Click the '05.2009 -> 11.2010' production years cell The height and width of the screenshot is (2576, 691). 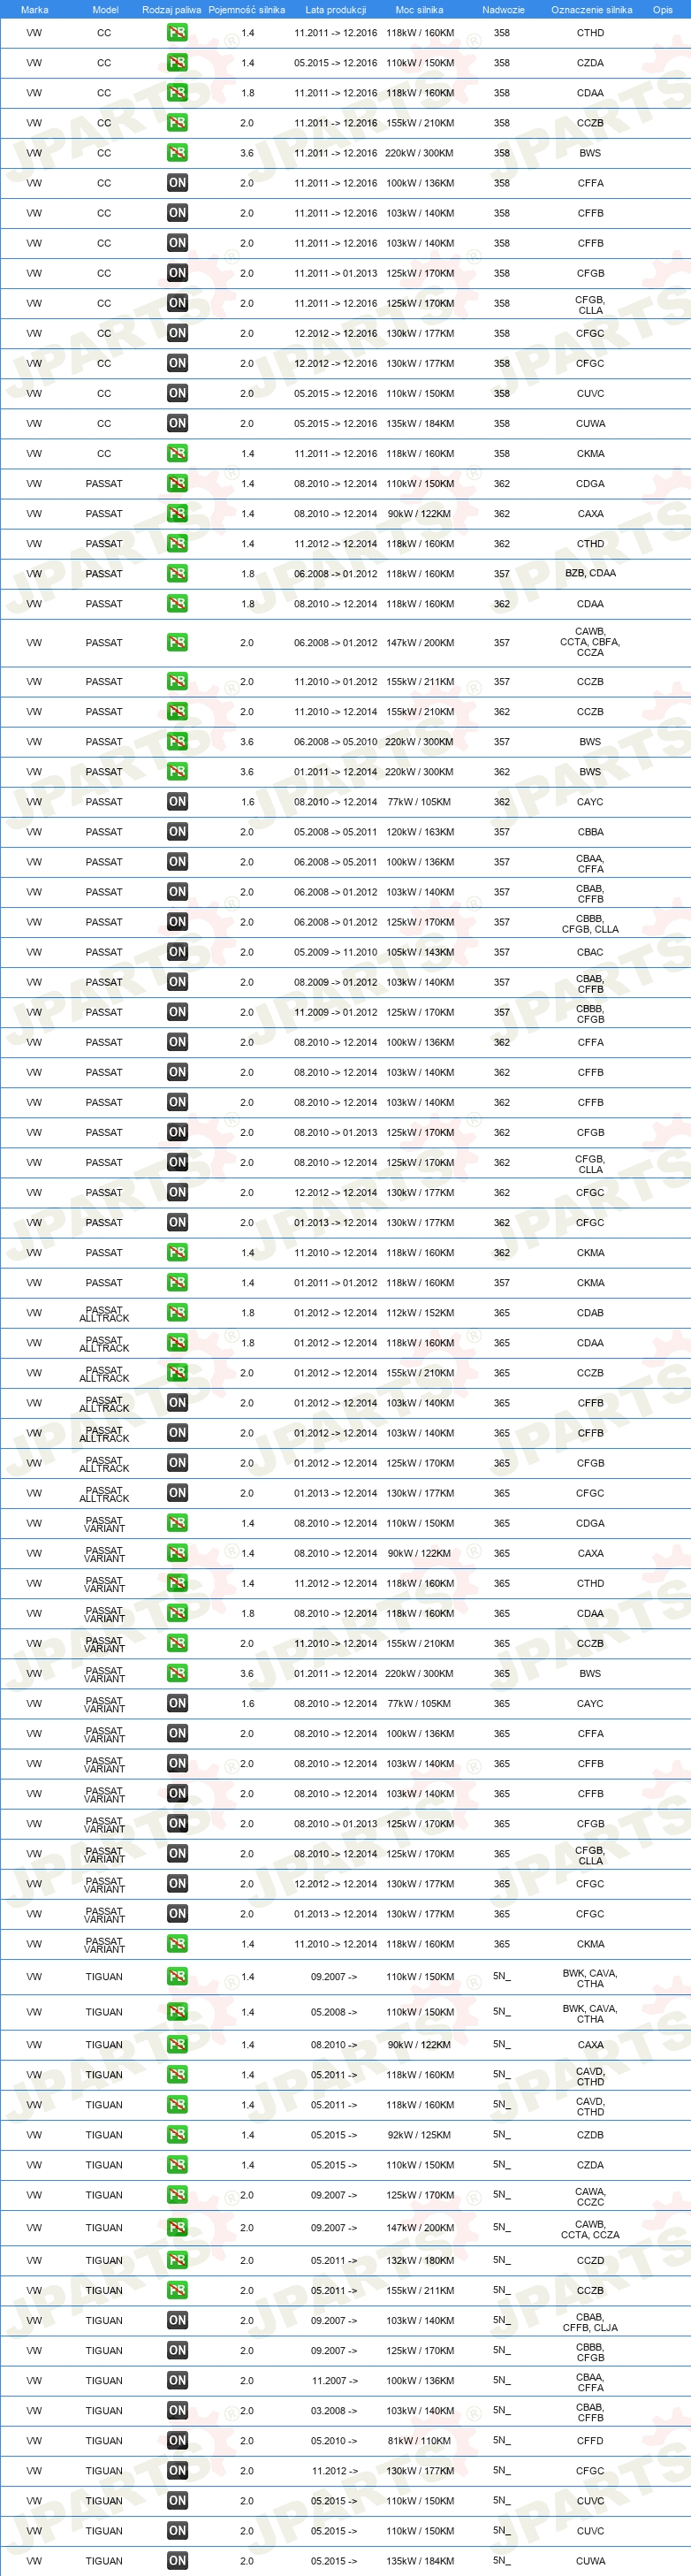(335, 951)
